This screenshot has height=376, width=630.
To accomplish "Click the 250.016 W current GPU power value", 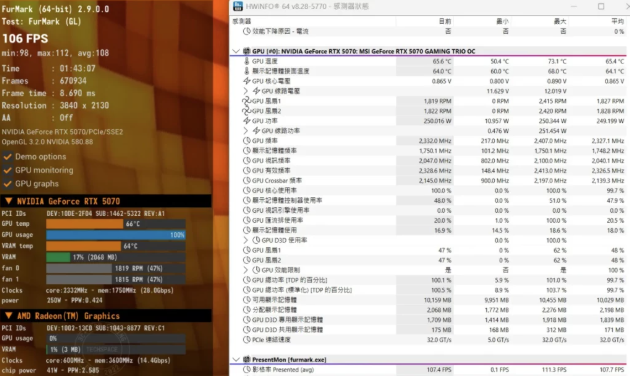I will [438, 121].
